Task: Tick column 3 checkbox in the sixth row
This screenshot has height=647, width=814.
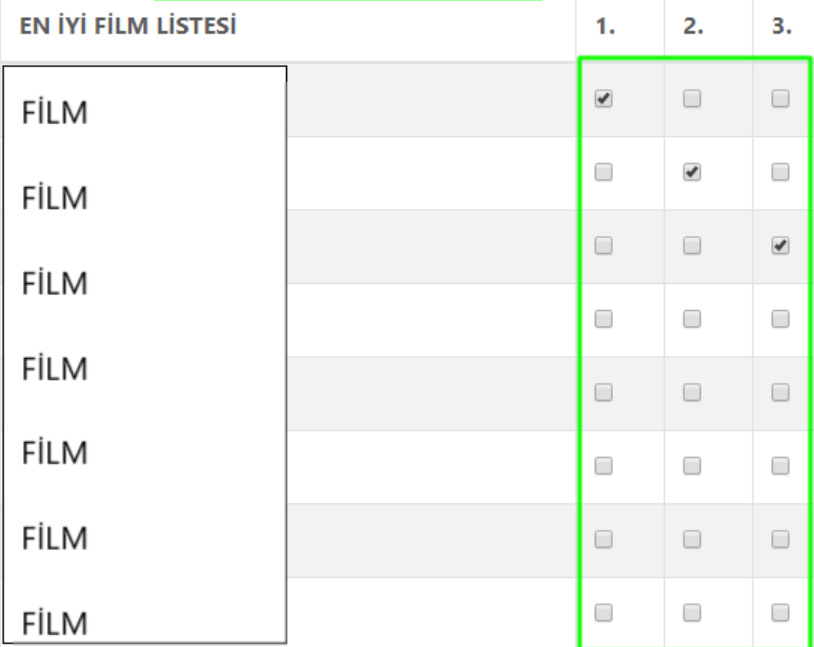Action: [781, 466]
